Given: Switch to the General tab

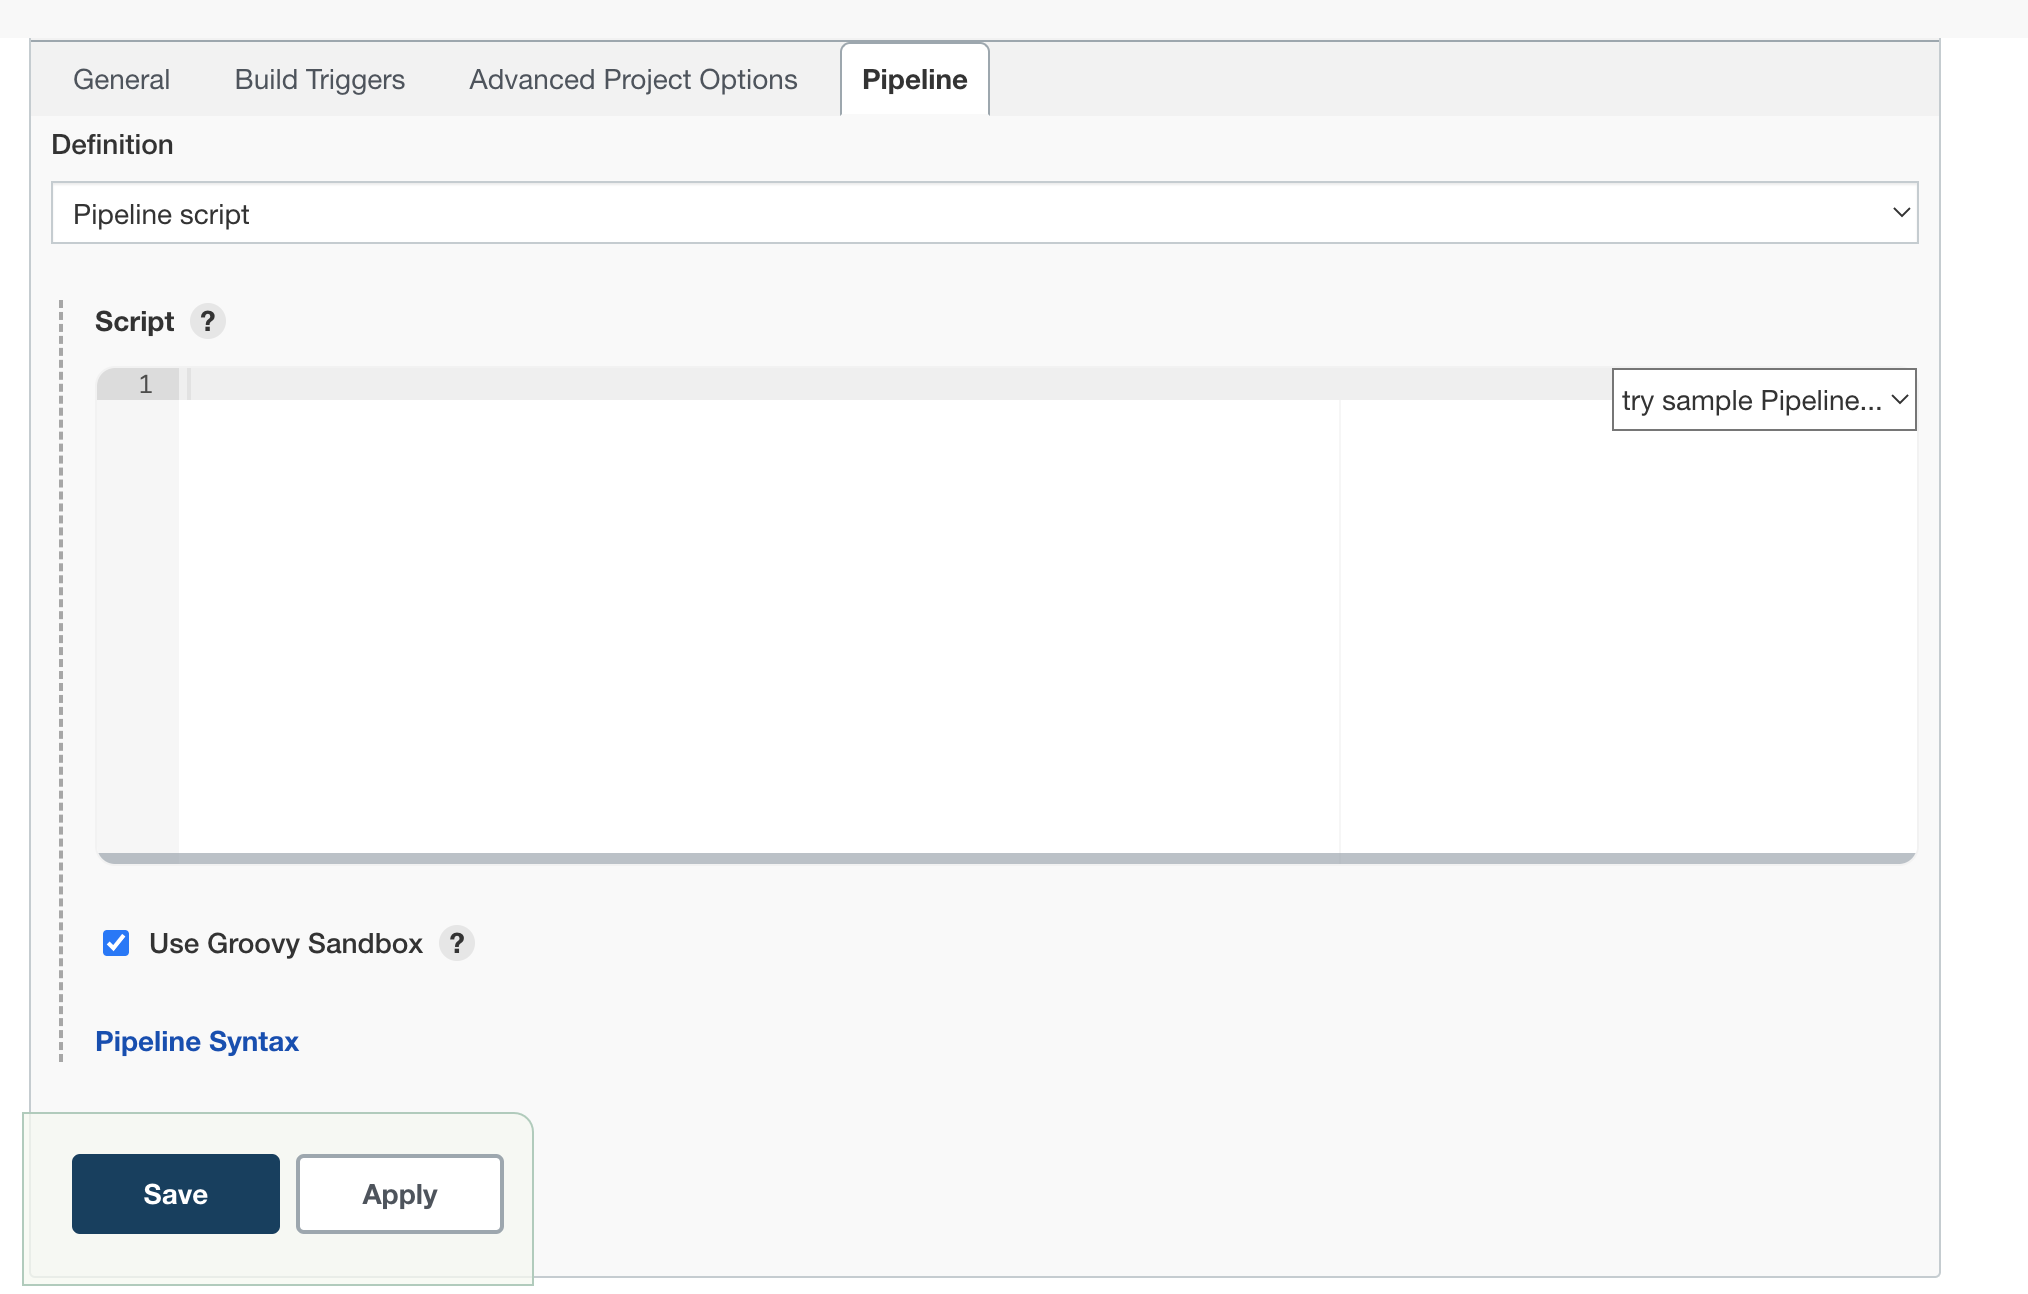Looking at the screenshot, I should (x=121, y=79).
